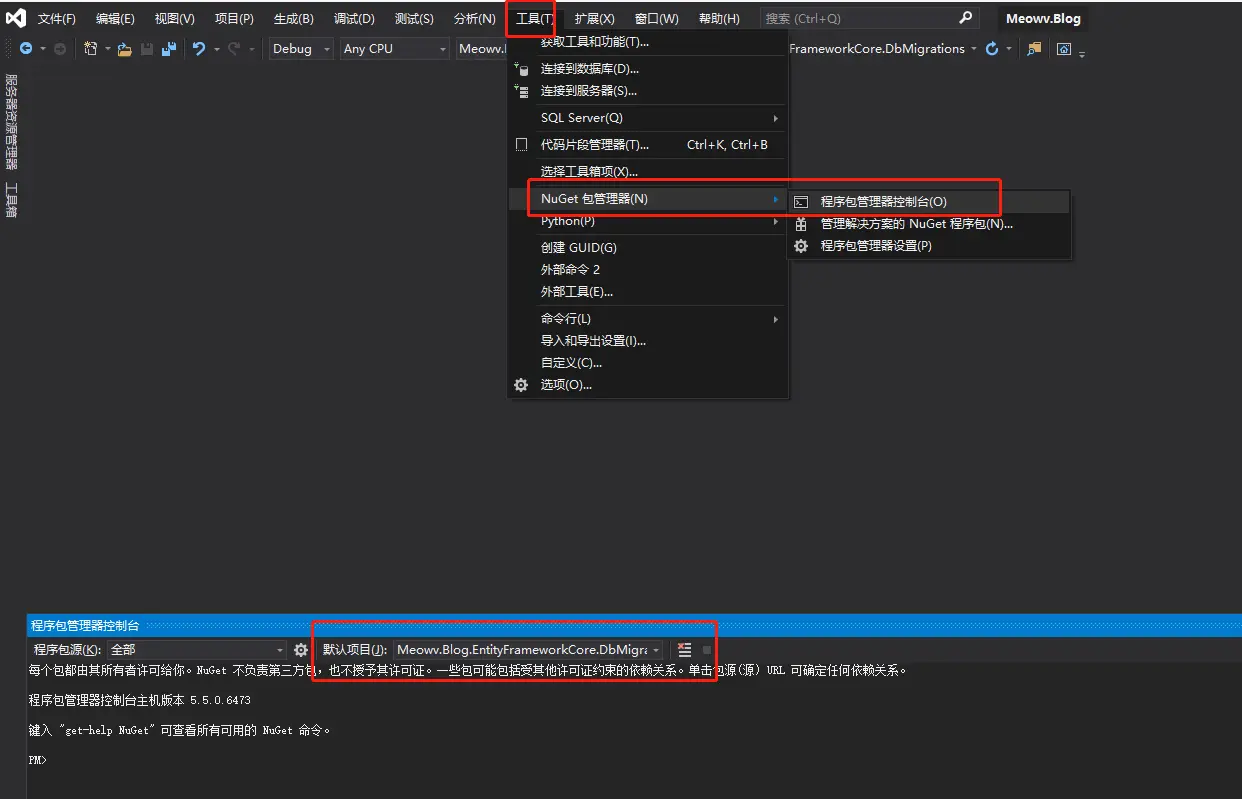Click the toolbar icon after refresh dropdown

click(1034, 49)
